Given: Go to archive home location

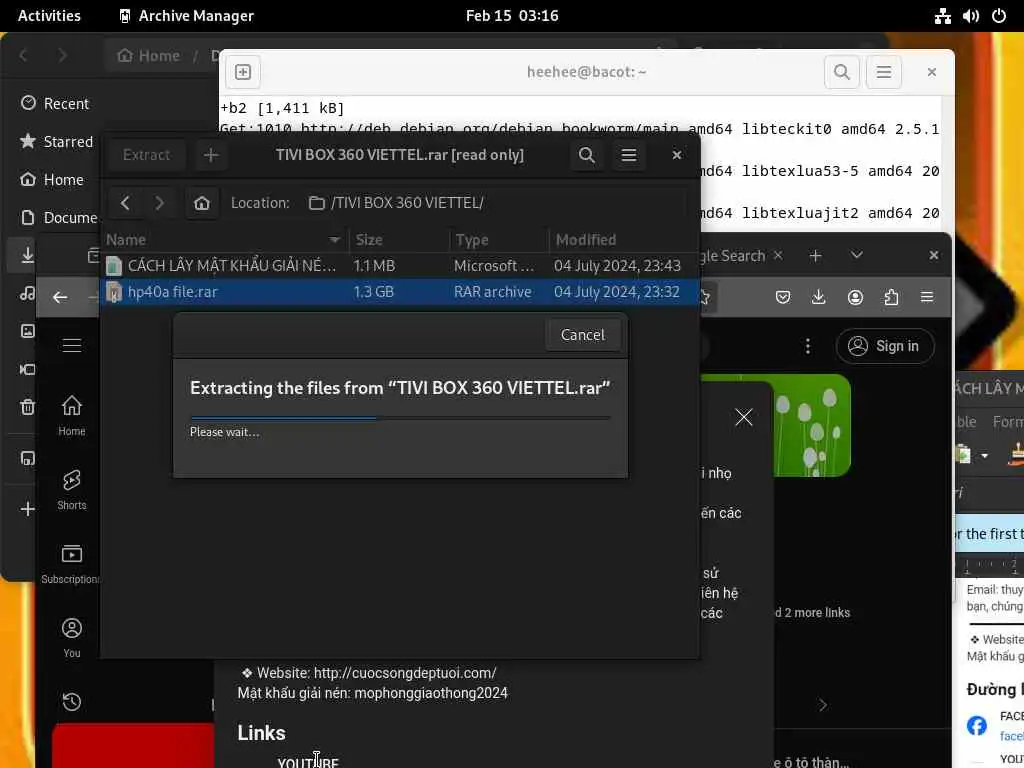Looking at the screenshot, I should (202, 203).
